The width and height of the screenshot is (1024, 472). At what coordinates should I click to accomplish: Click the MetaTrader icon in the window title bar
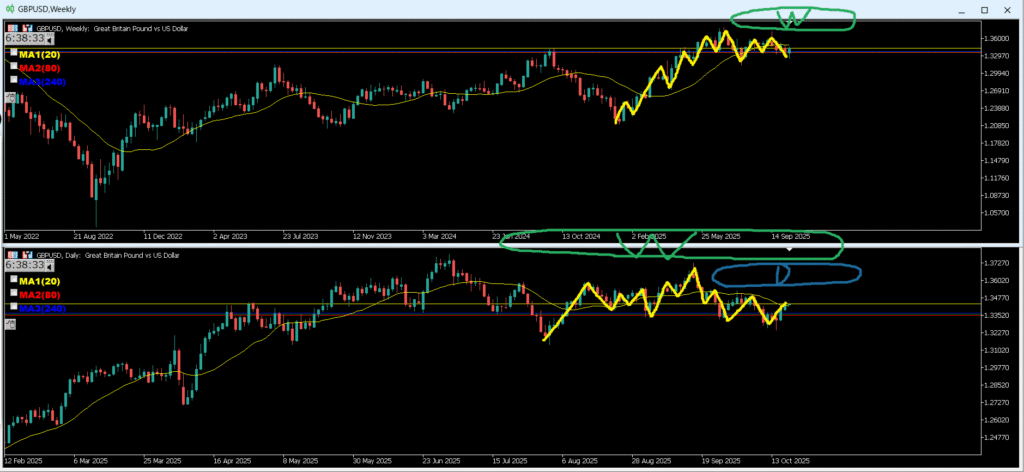[8, 9]
